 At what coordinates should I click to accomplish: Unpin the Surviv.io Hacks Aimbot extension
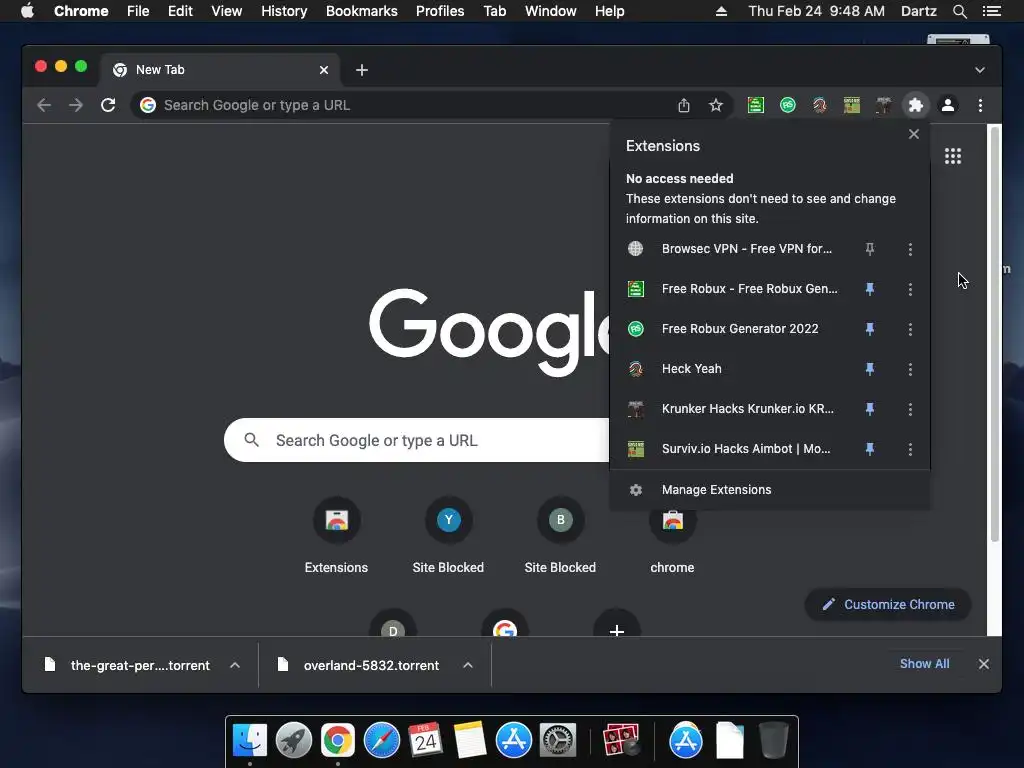click(x=869, y=449)
